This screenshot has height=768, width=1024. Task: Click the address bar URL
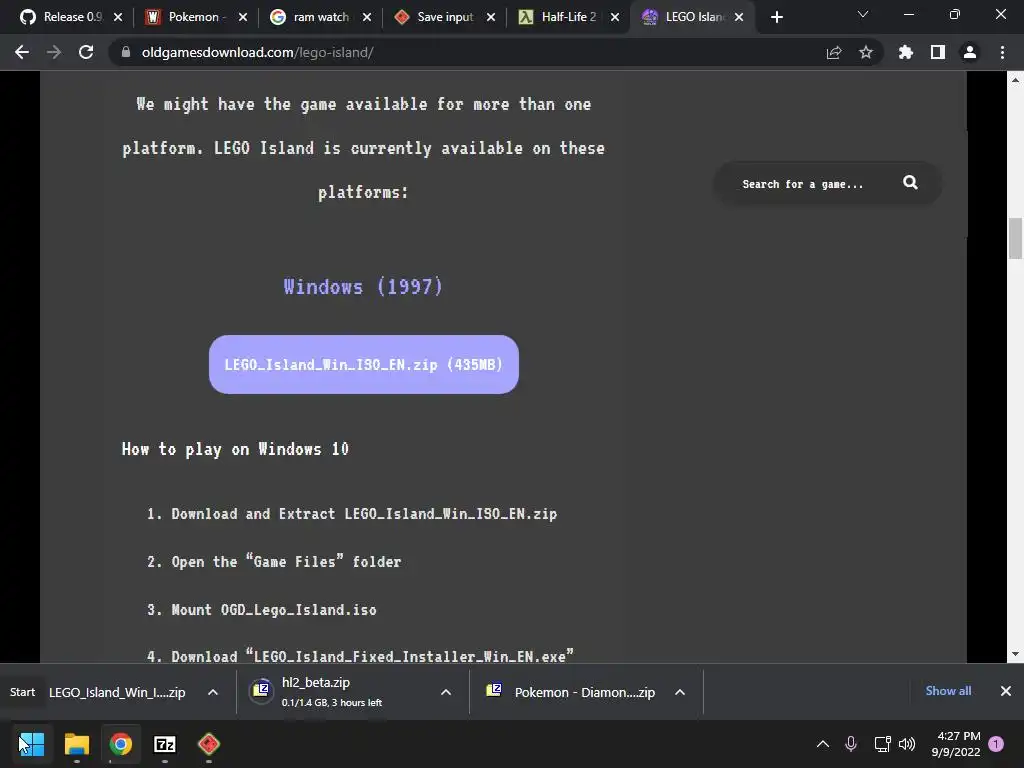pyautogui.click(x=257, y=52)
